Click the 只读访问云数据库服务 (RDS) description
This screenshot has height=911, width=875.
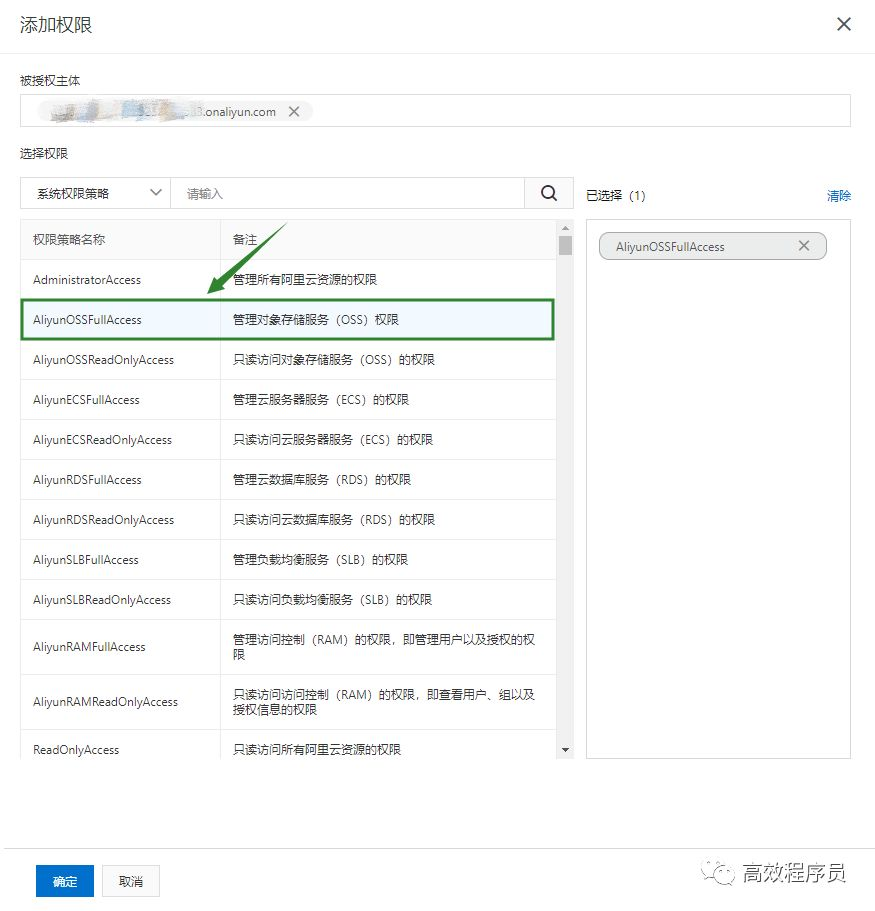pyautogui.click(x=333, y=520)
